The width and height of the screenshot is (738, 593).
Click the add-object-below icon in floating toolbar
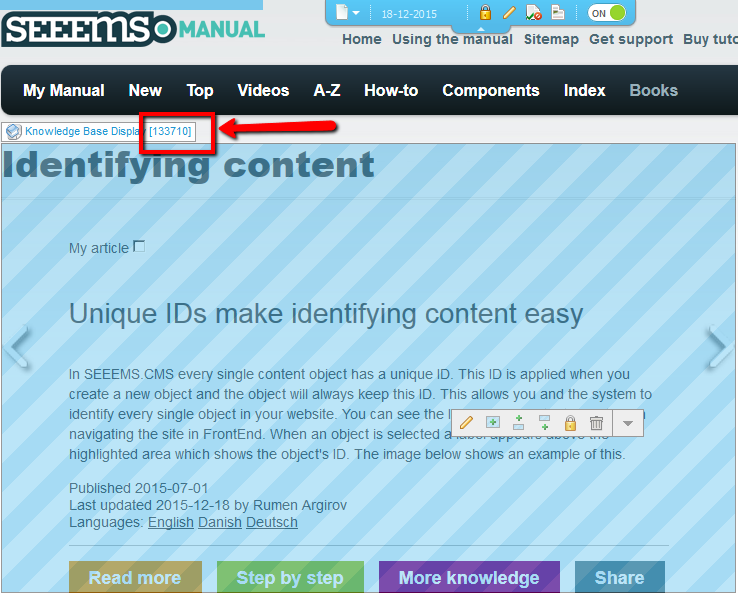(544, 423)
